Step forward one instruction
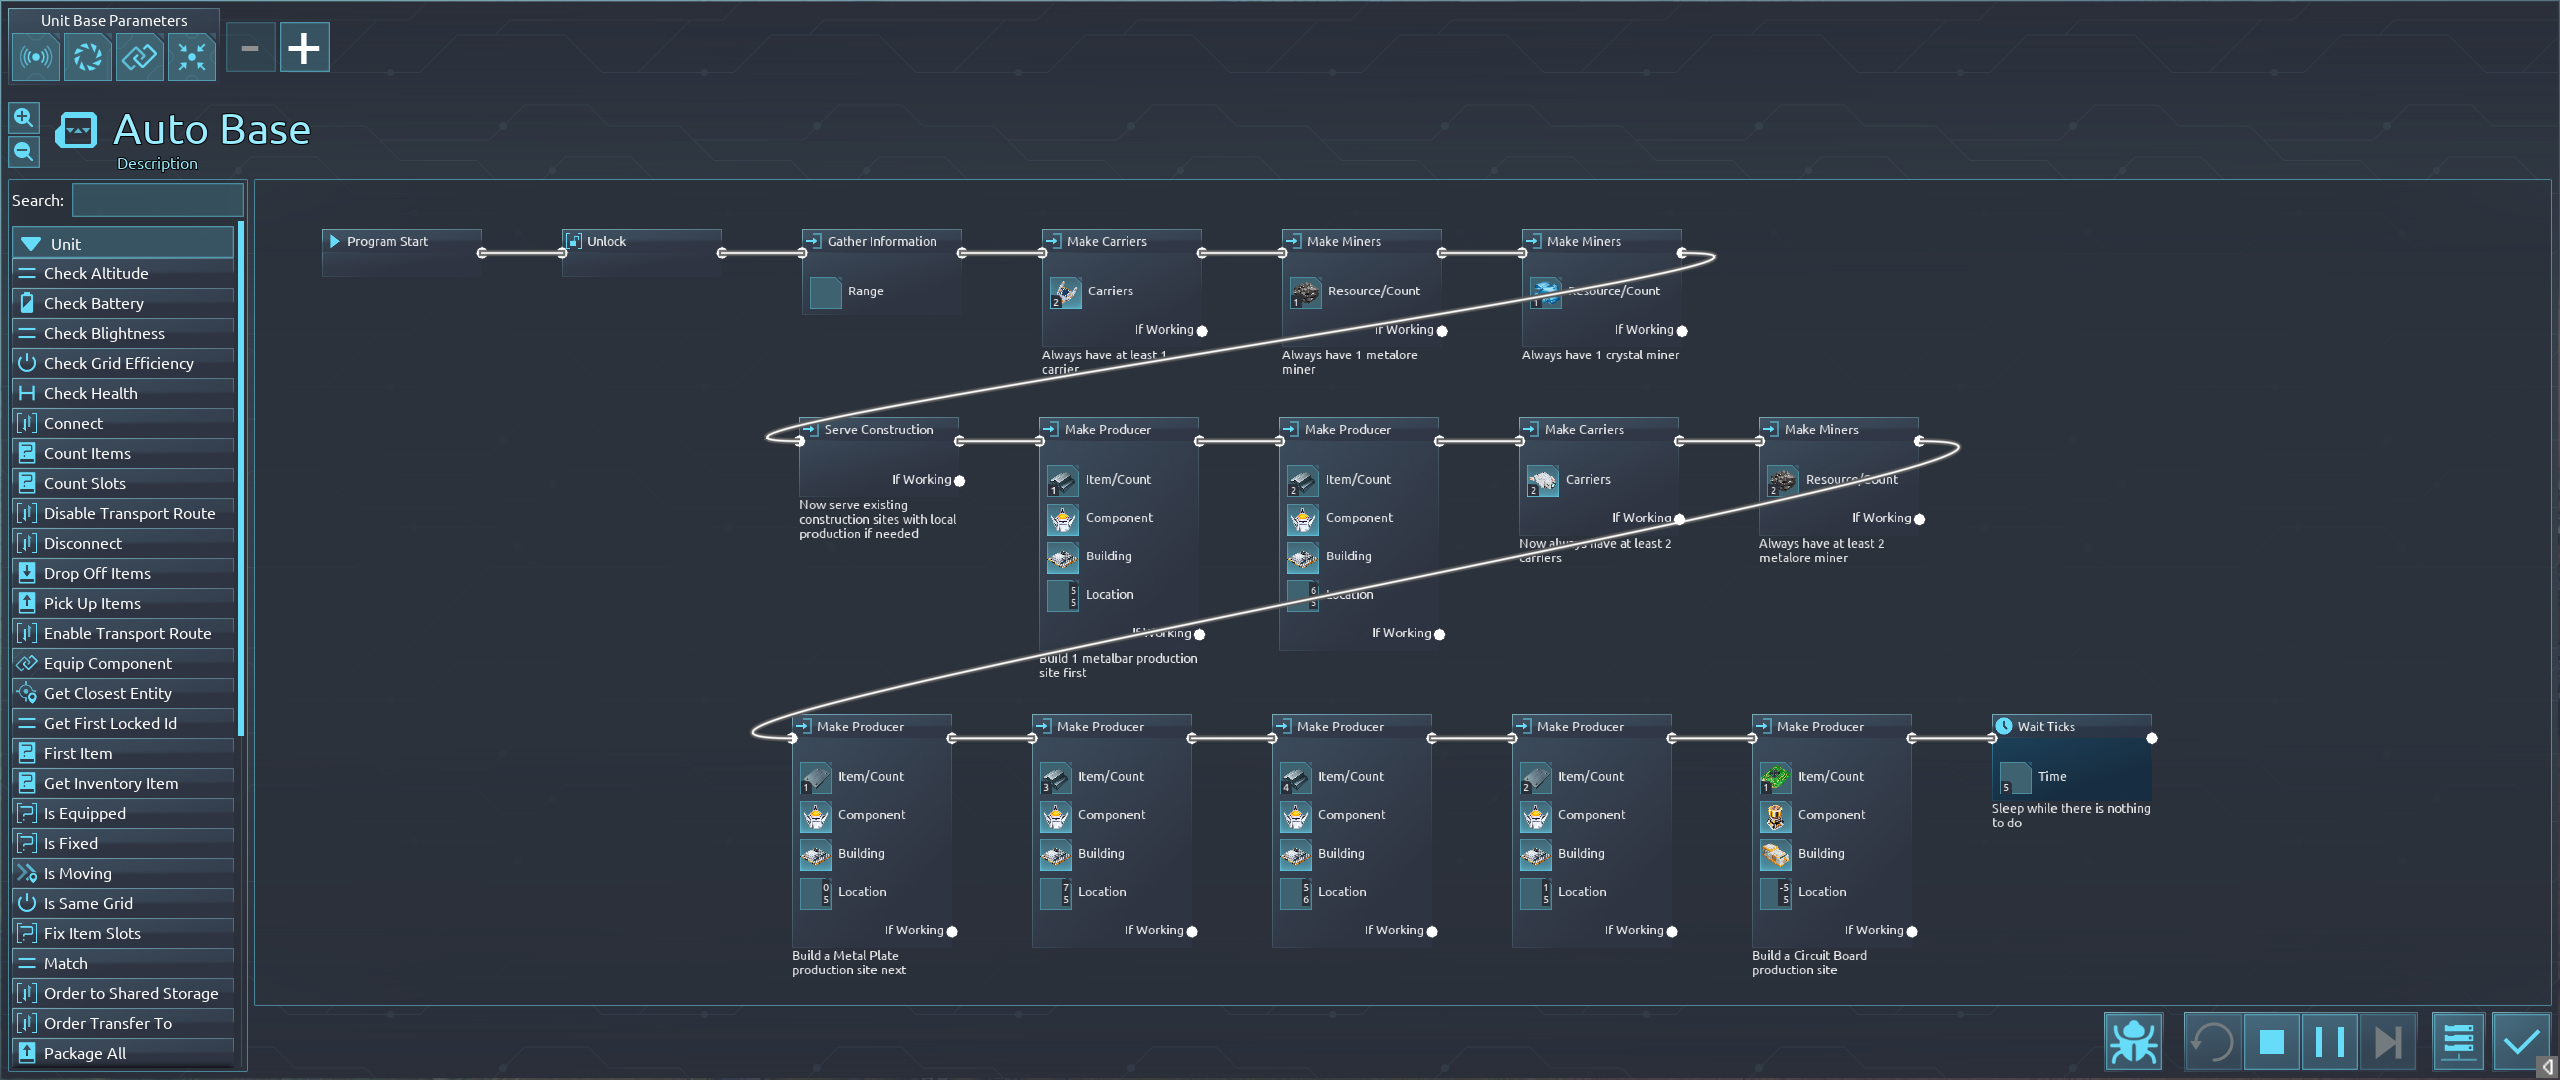 click(2388, 1042)
